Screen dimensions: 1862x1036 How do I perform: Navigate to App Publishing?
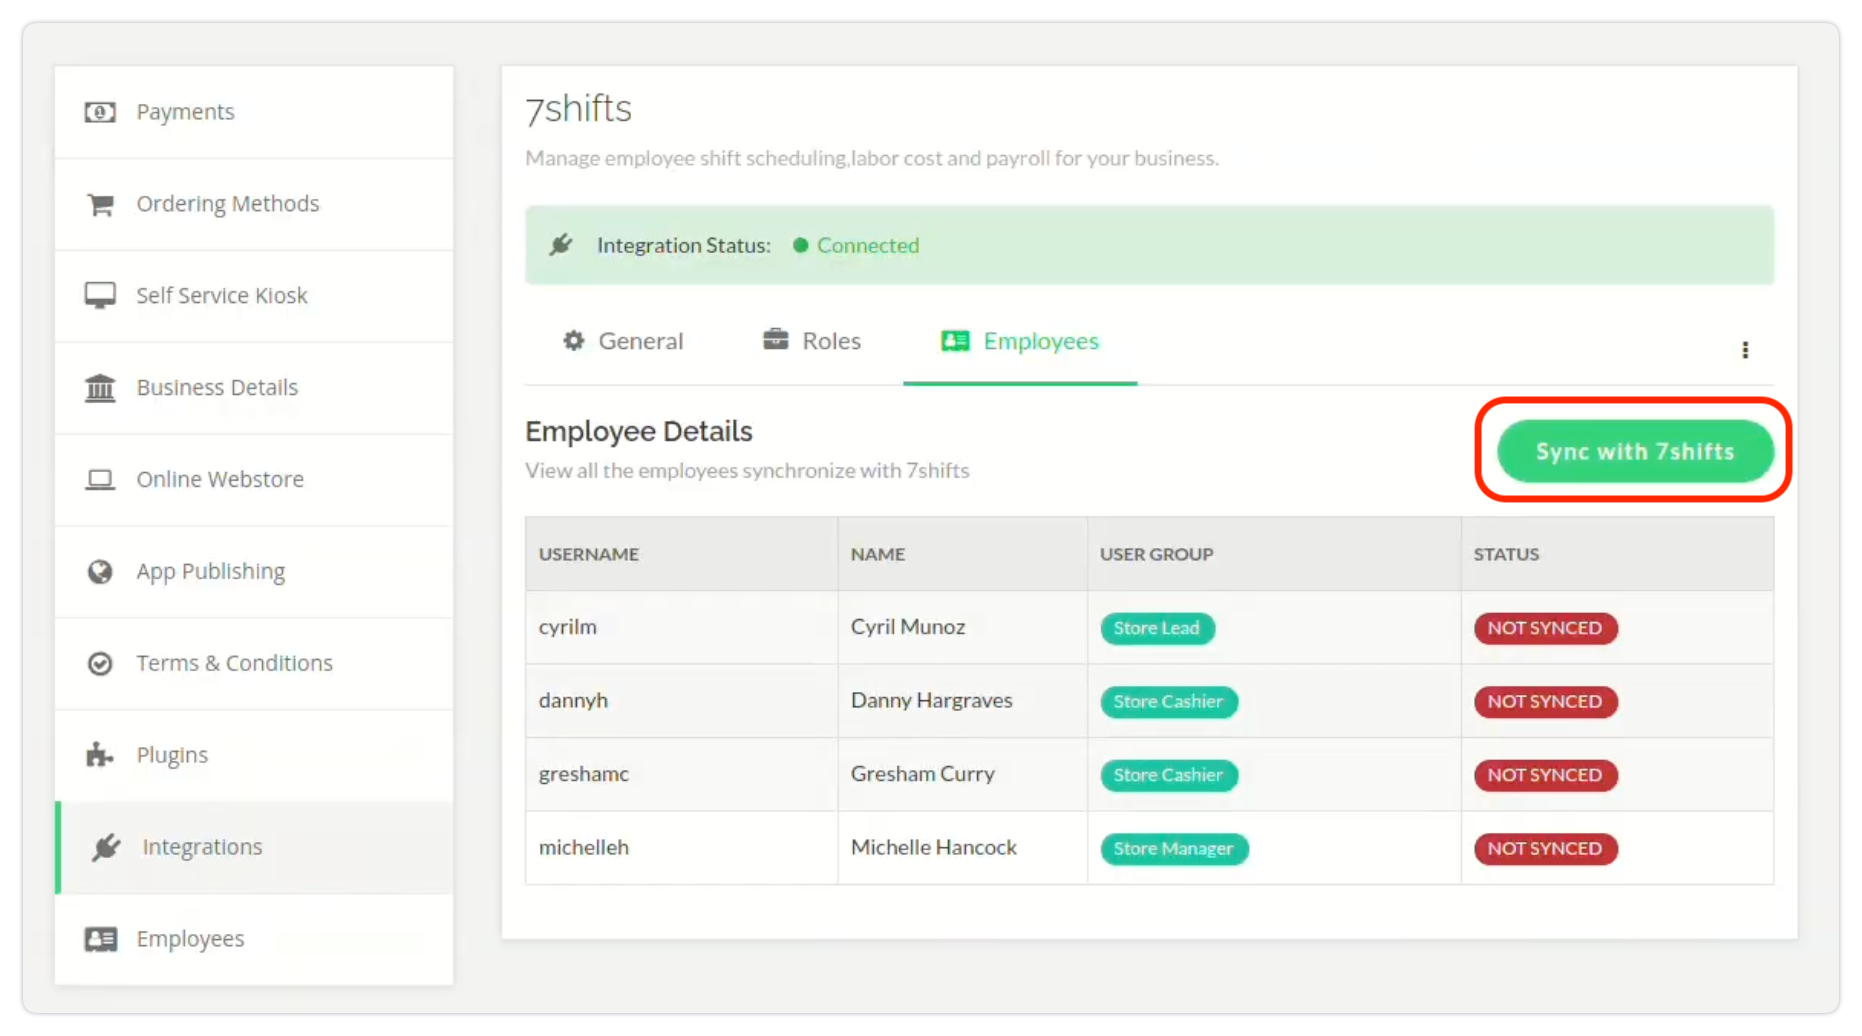254,572
